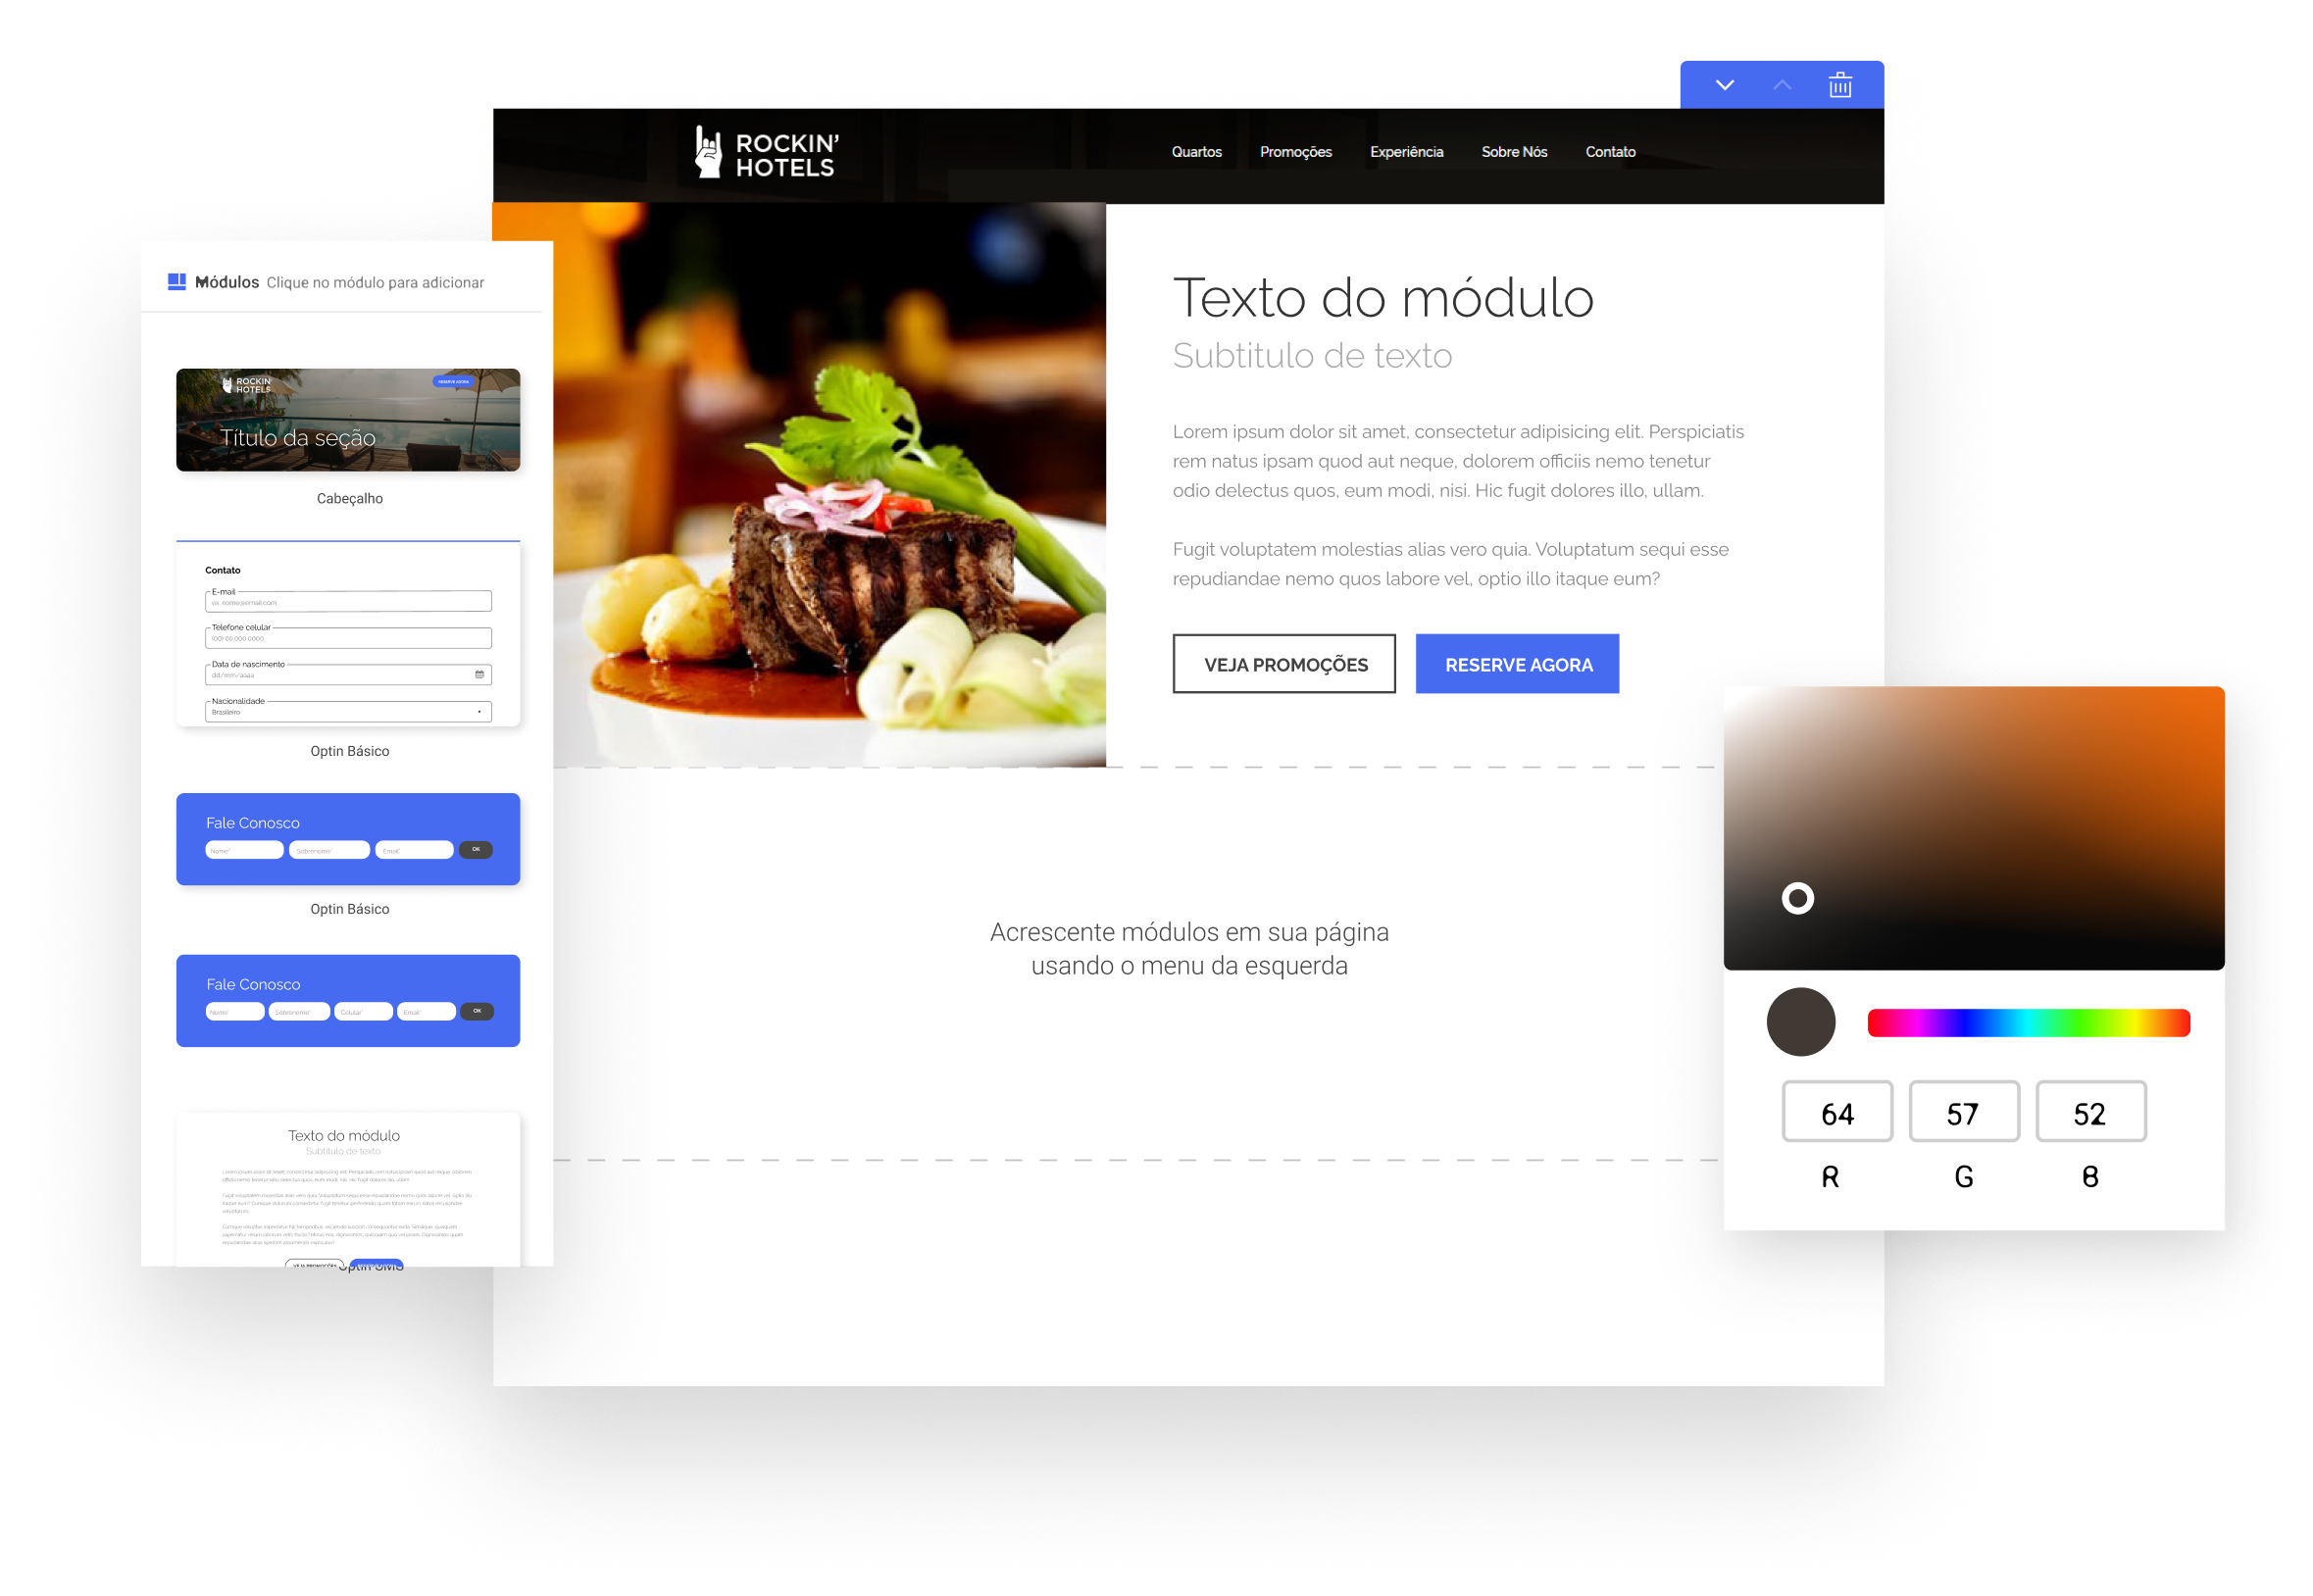Click the RESERVE AGORA button

(x=1519, y=665)
